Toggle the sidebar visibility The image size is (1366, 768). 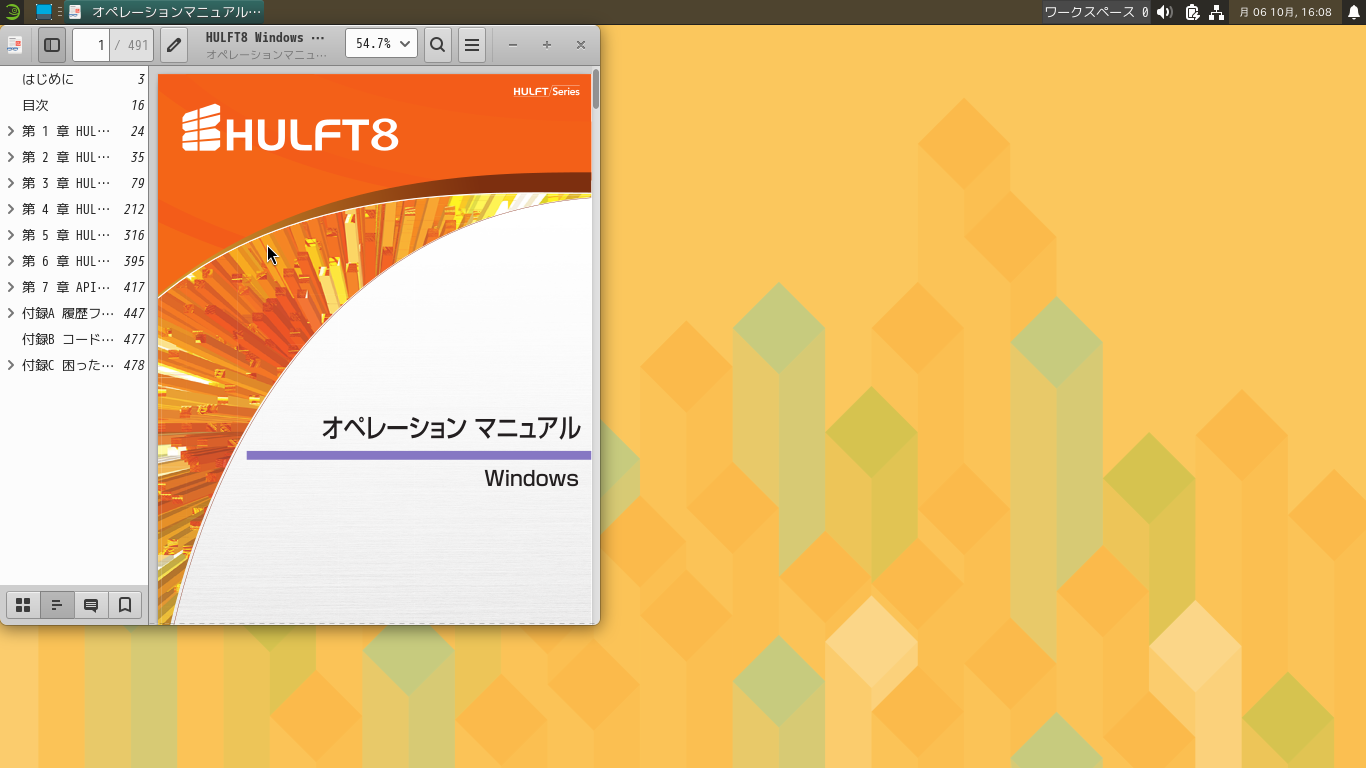pos(51,44)
